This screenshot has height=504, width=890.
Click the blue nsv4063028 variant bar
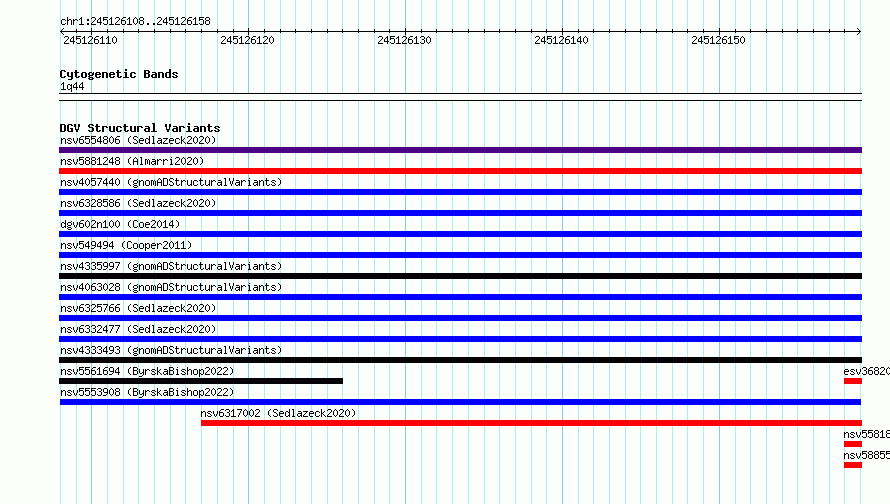click(x=460, y=297)
